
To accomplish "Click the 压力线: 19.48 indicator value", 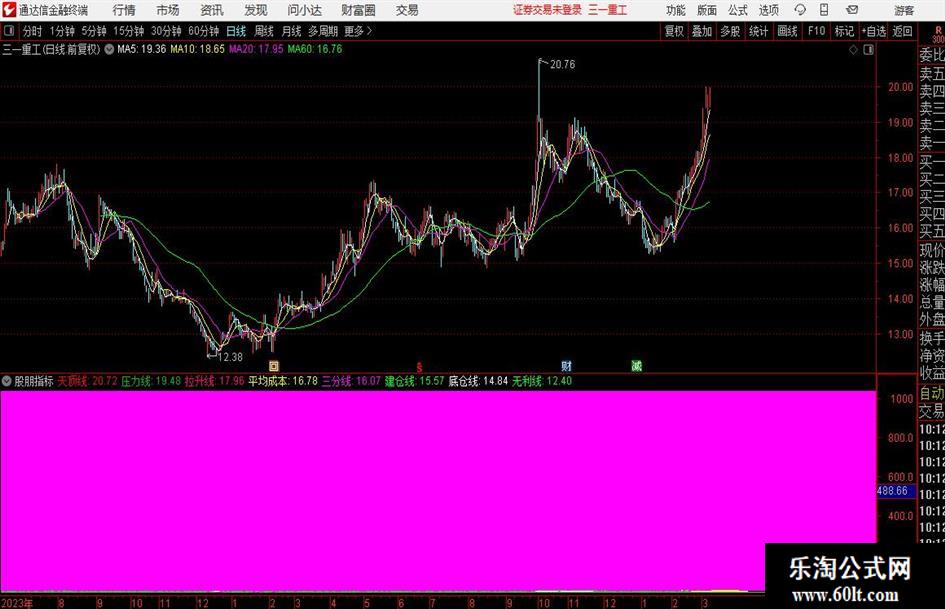I will click(x=151, y=381).
